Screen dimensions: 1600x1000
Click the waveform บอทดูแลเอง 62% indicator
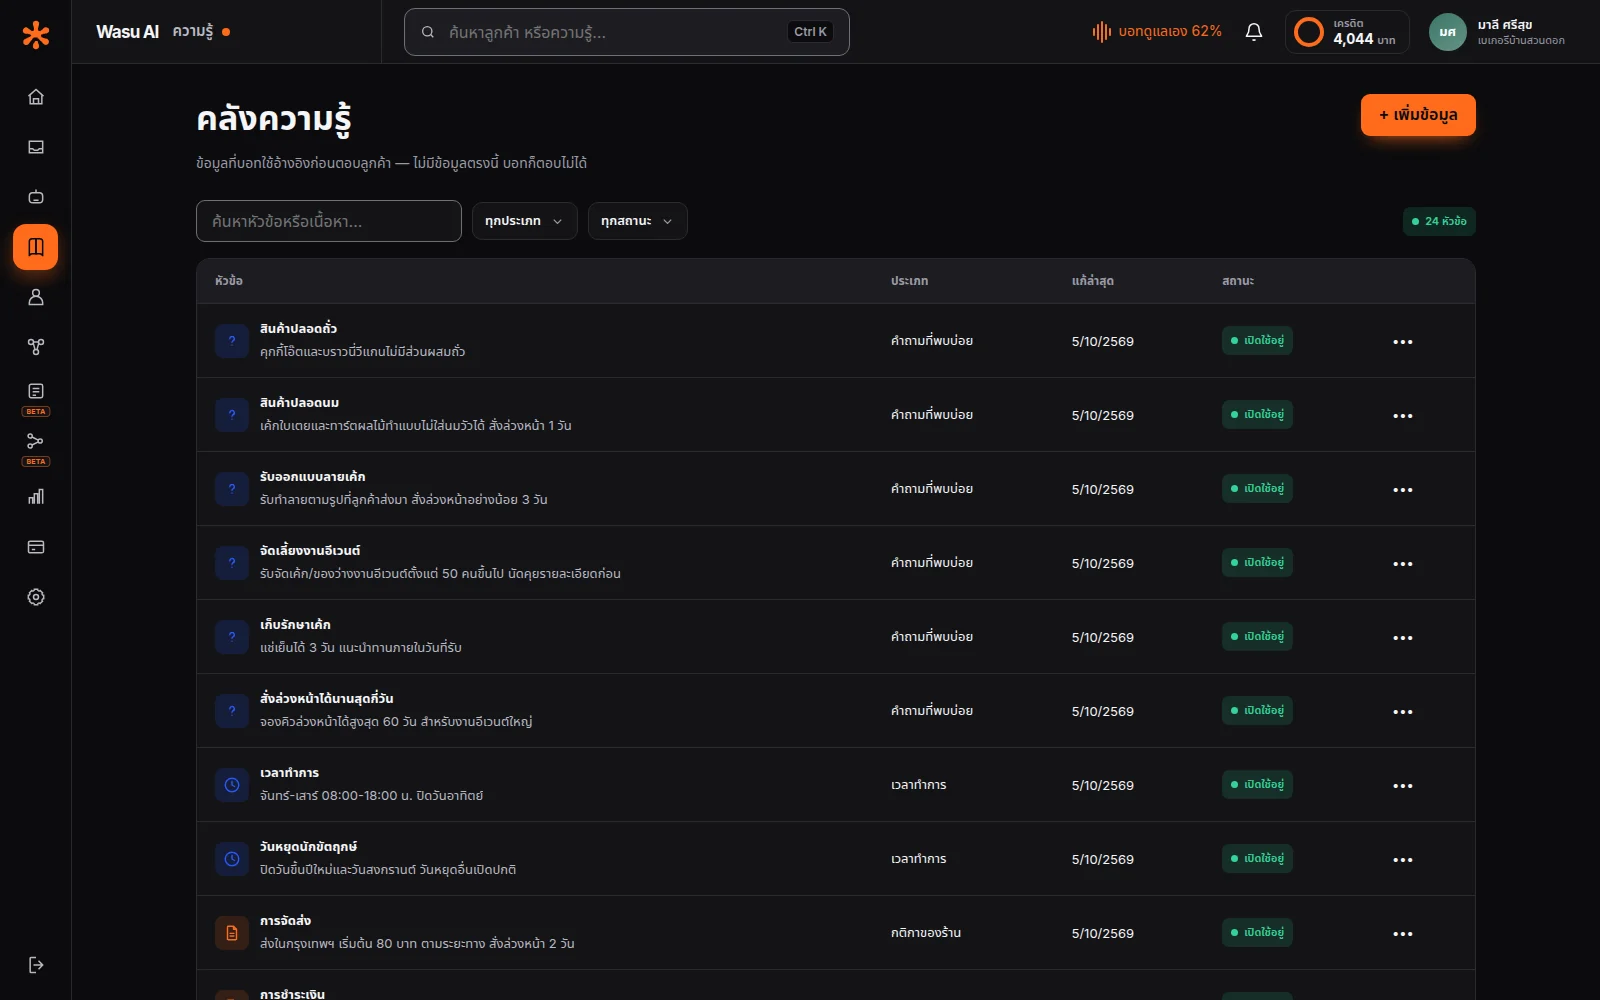1157,32
